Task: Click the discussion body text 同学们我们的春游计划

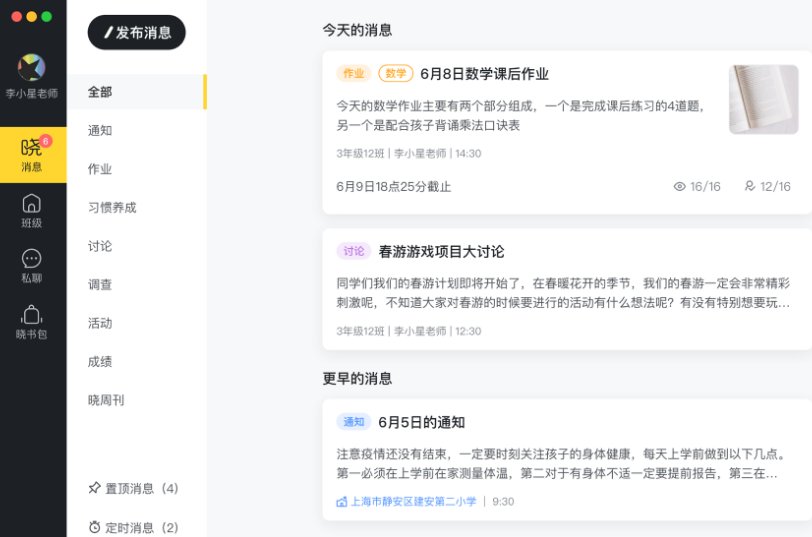Action: tap(563, 293)
